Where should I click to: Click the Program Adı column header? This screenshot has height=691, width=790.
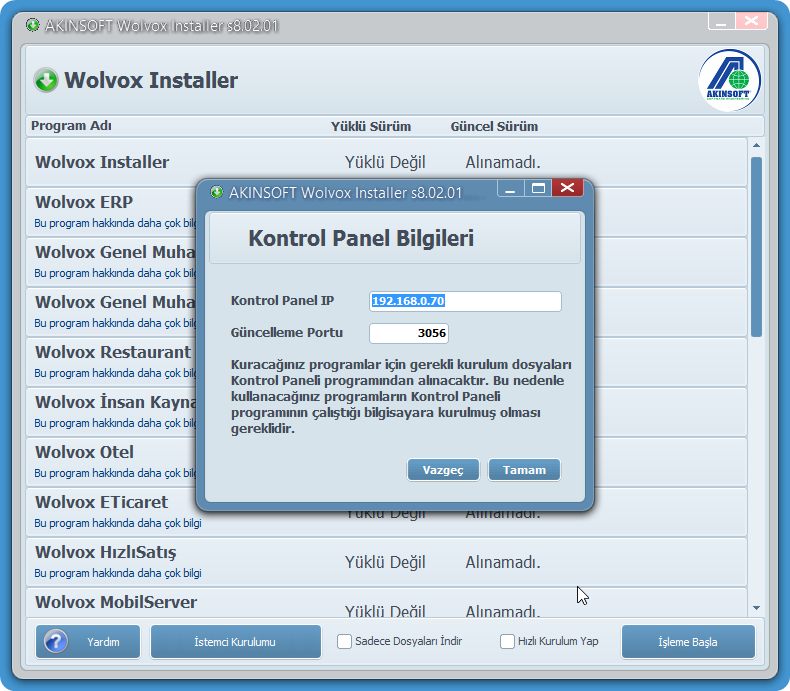[71, 126]
